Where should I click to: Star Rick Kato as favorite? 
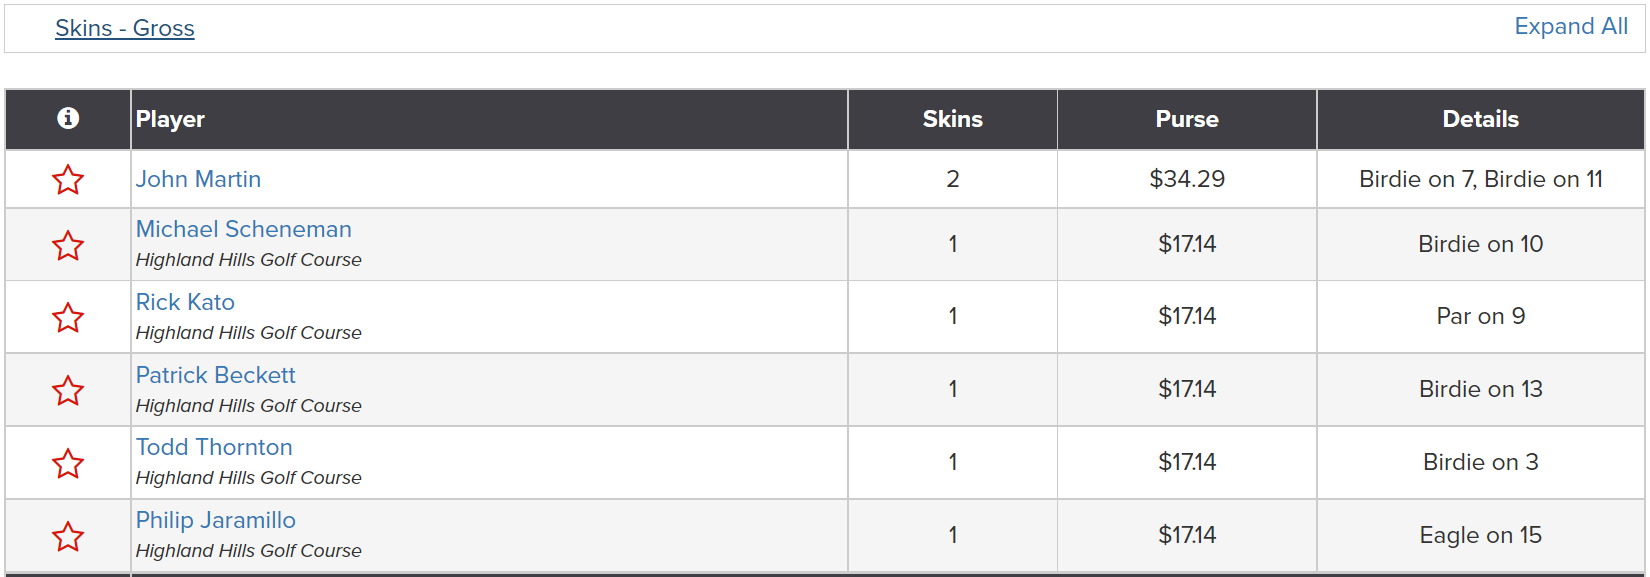68,318
